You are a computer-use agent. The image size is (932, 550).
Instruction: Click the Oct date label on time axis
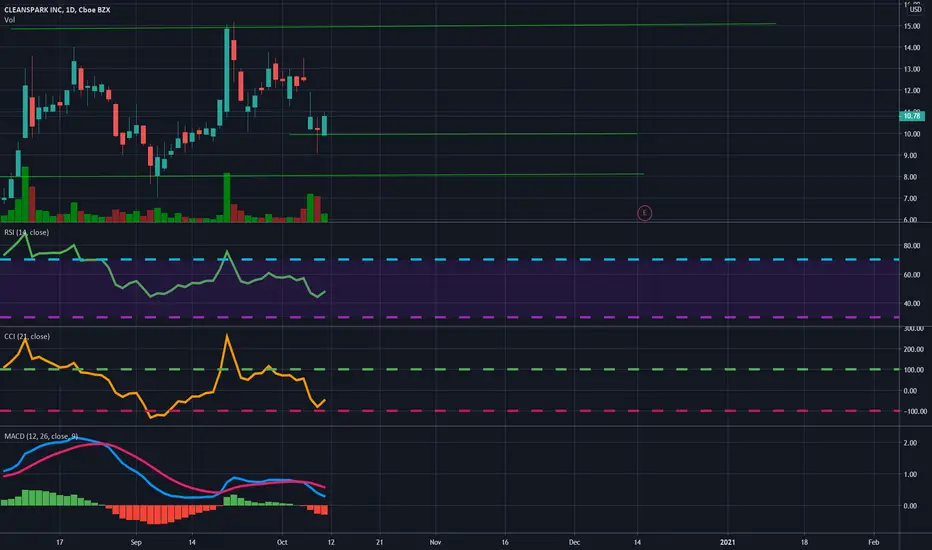coord(282,542)
